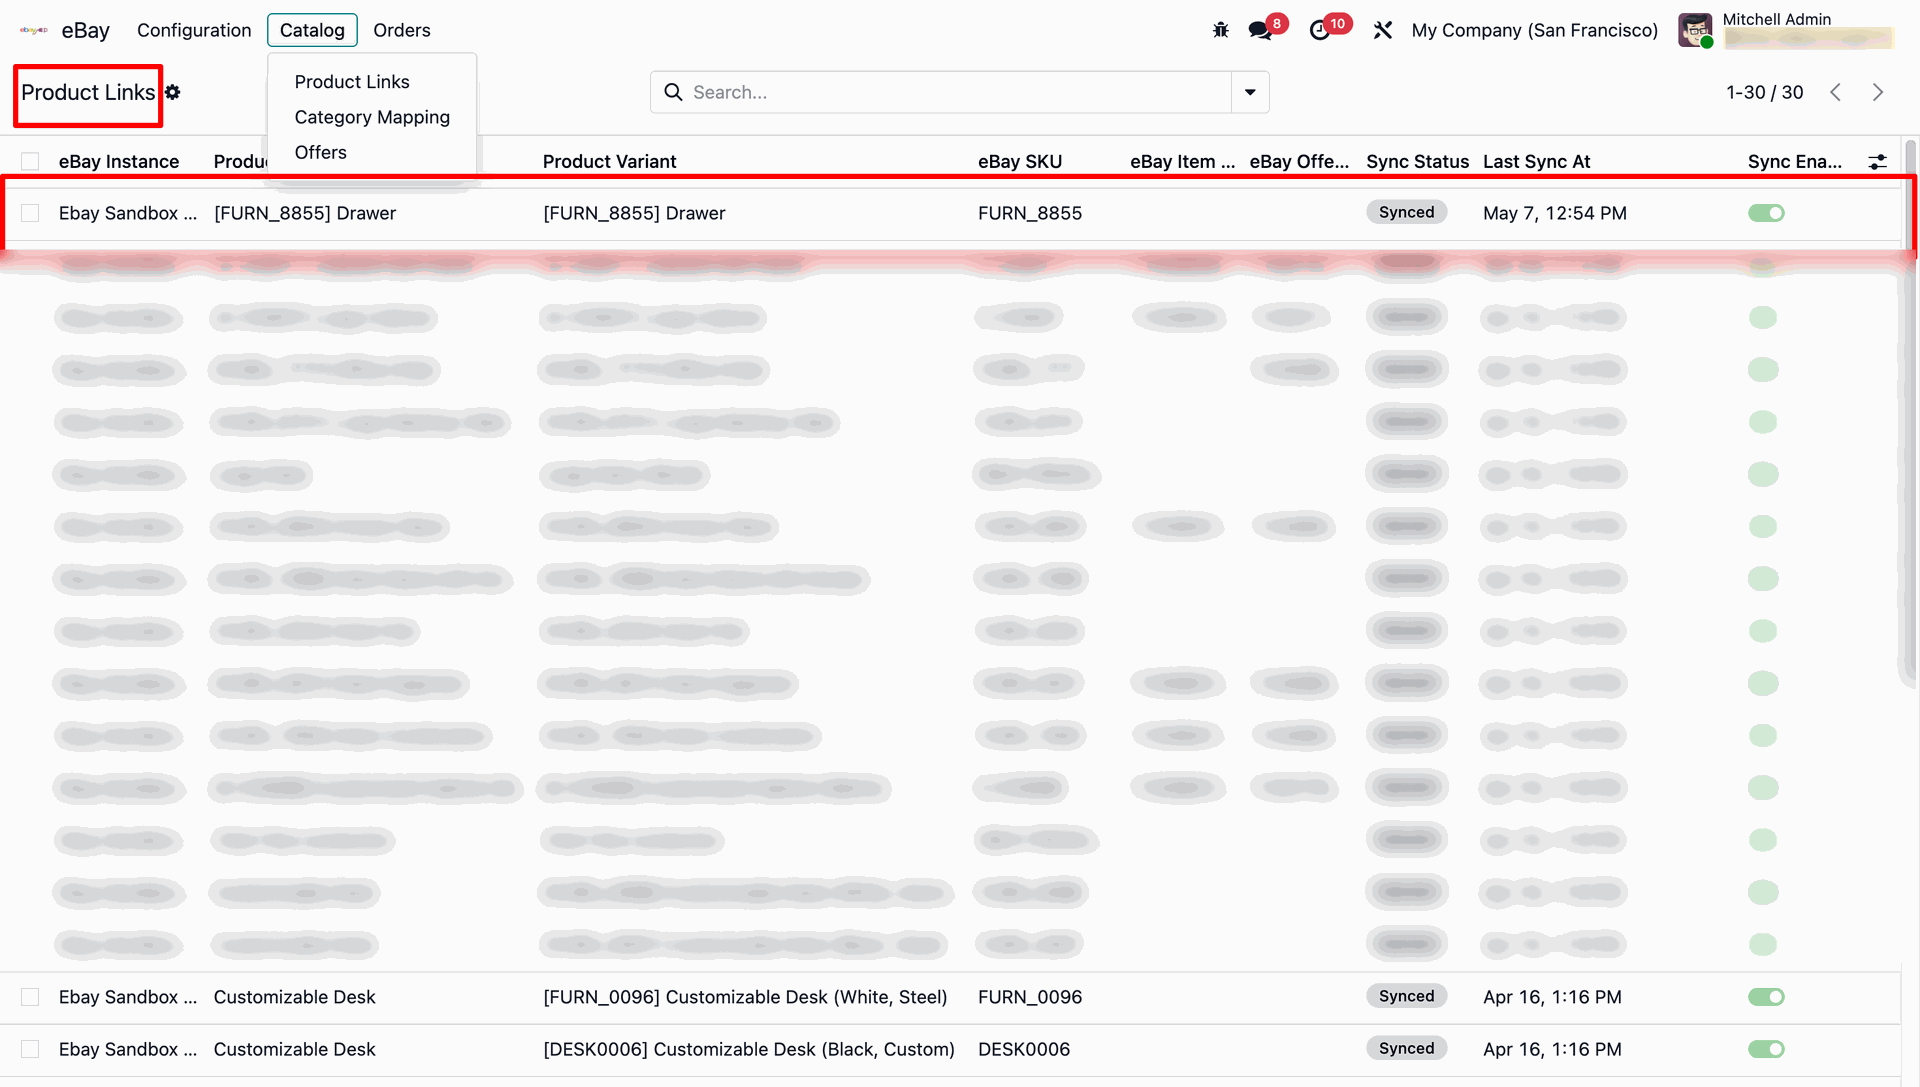The image size is (1920, 1087).
Task: Click the 1-30 / 30 pager counter
Action: 1764,92
